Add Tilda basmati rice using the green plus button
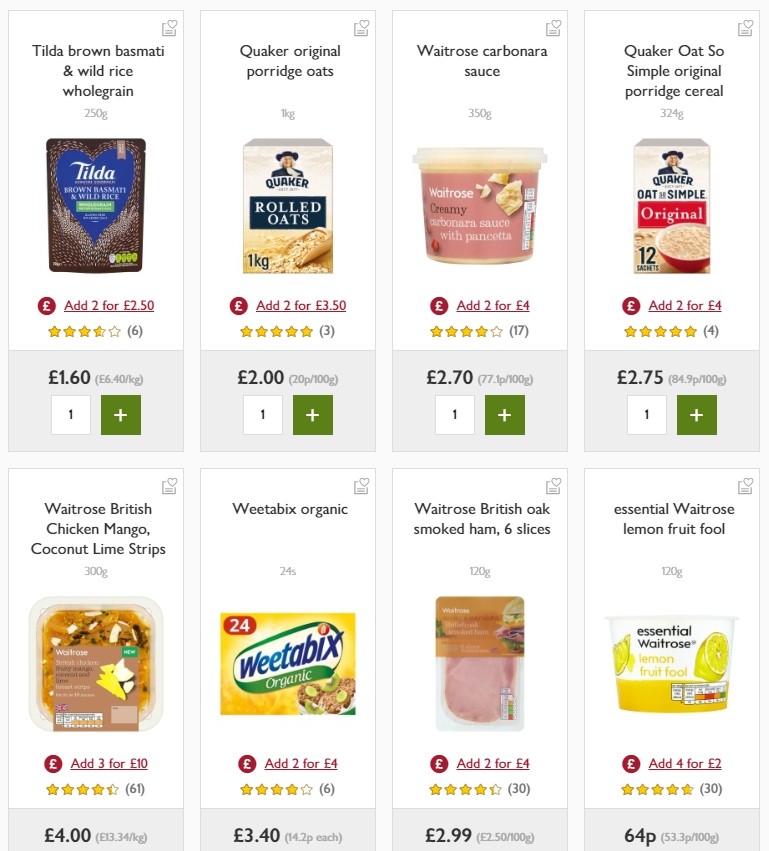The height and width of the screenshot is (851, 769). (x=121, y=414)
